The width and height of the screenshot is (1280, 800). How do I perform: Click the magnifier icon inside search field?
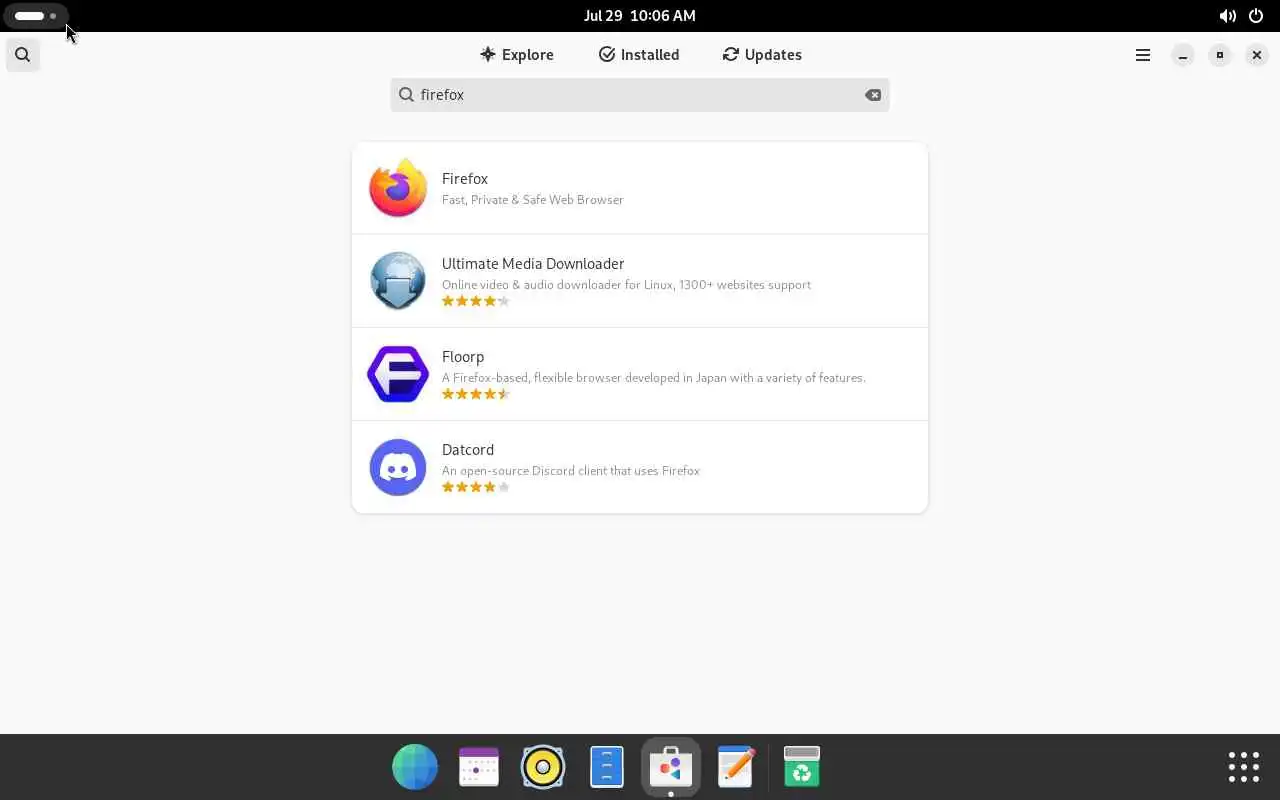coord(406,95)
